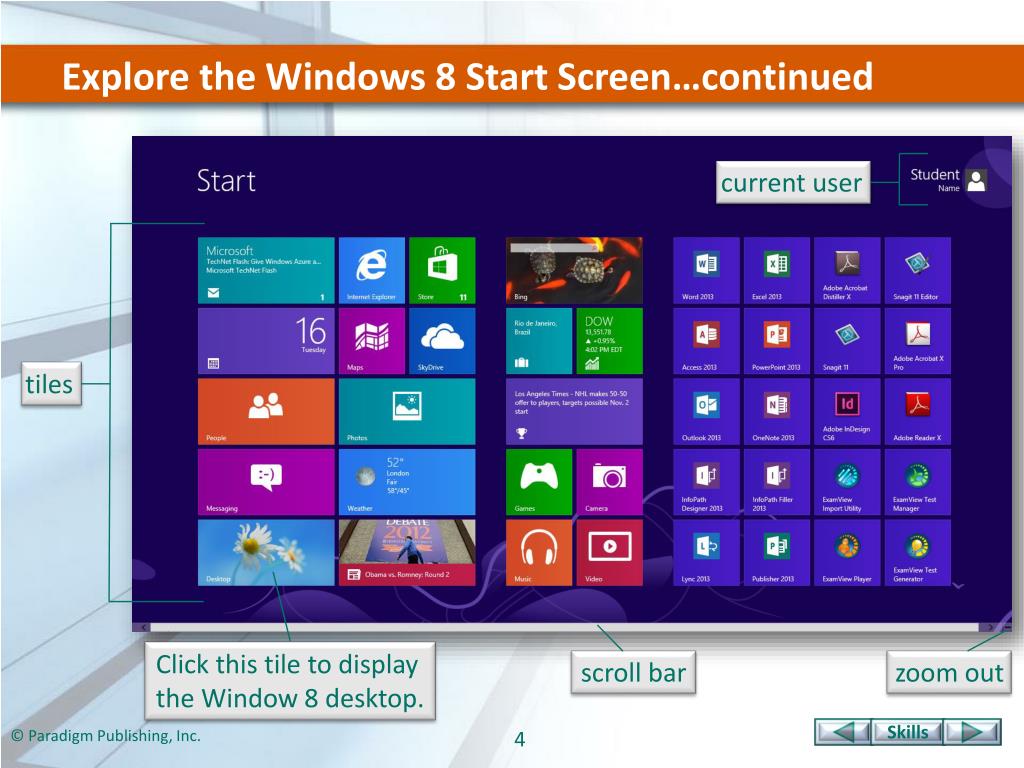Open Adobe InDesign CS6
Viewport: 1024px width, 768px height.
click(847, 411)
